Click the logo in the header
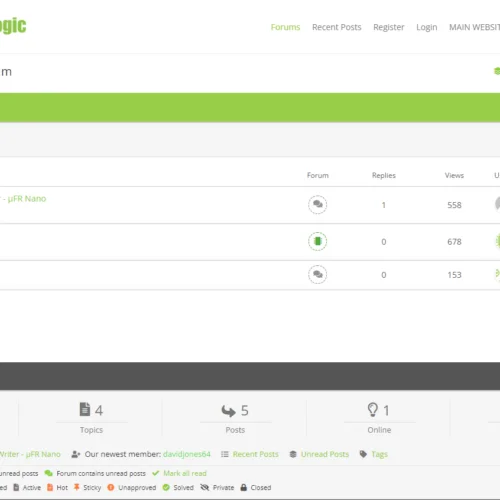Viewport: 500px width, 500px height. (13, 25)
